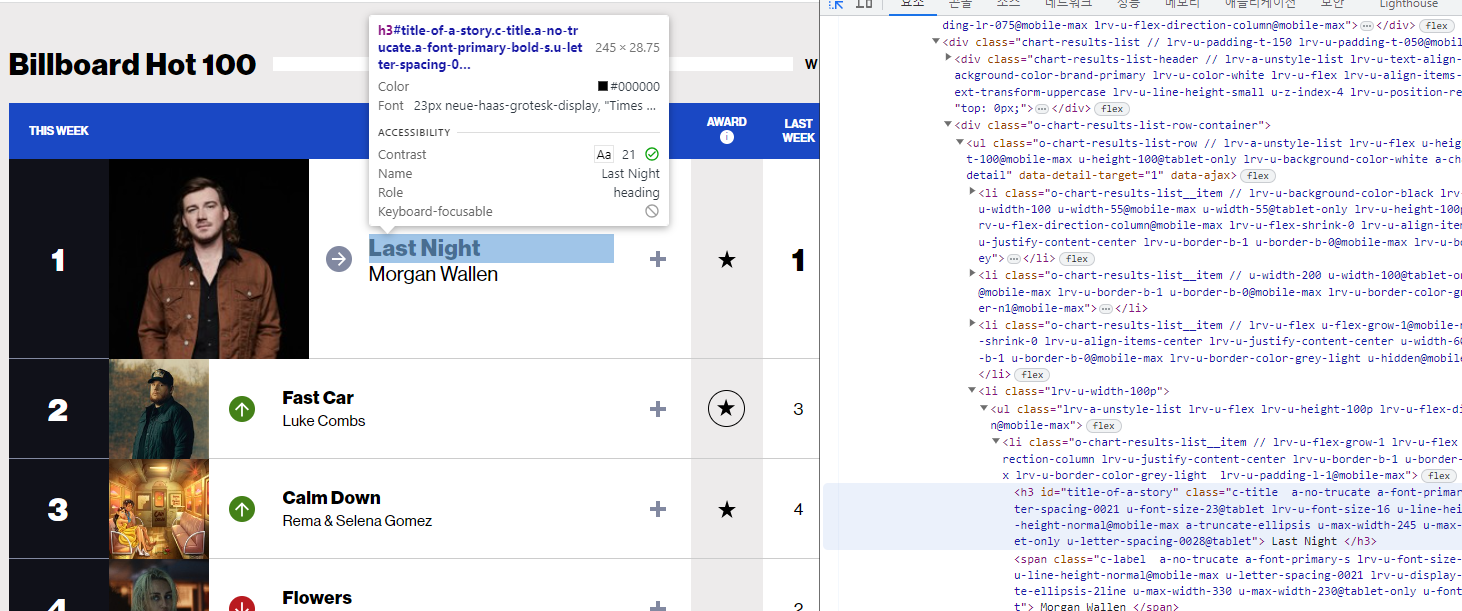Click the circled award star for Fast Car
This screenshot has height=611, width=1462.
(727, 409)
